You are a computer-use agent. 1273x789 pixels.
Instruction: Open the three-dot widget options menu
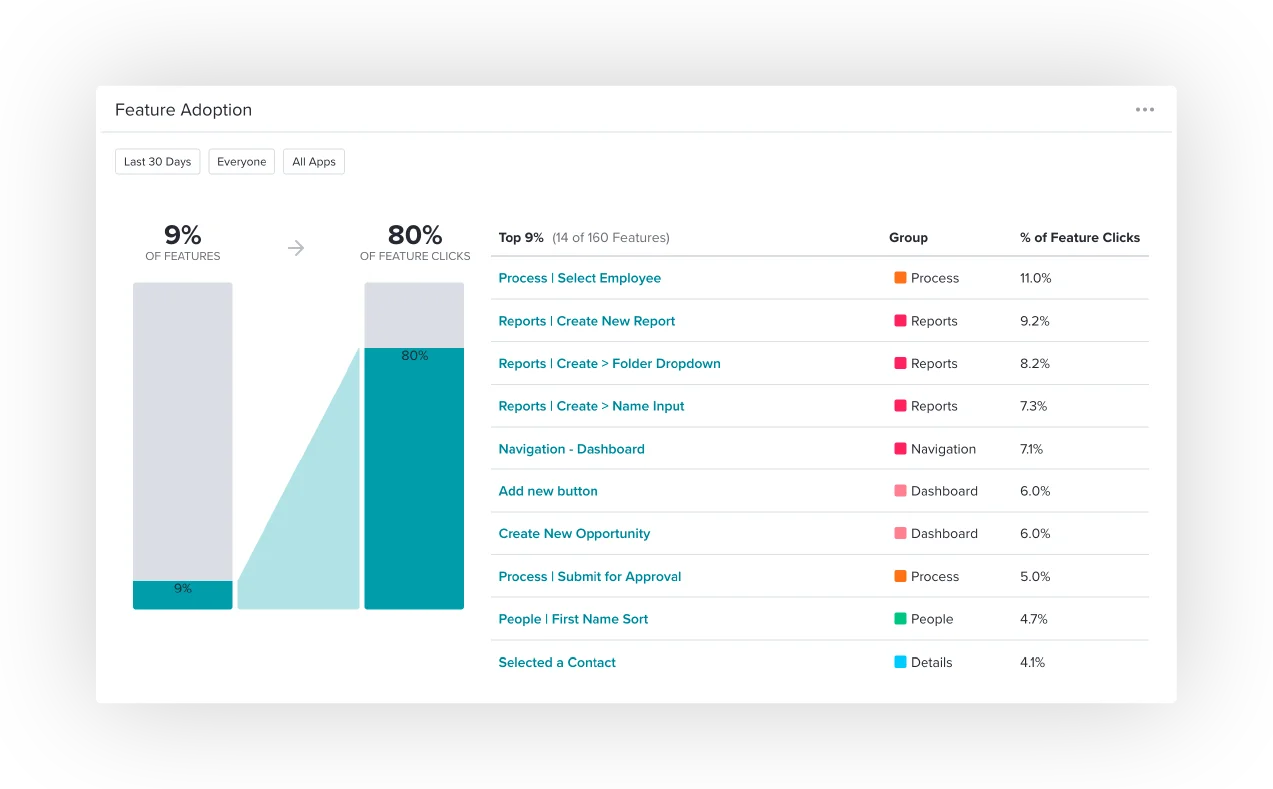coord(1144,110)
